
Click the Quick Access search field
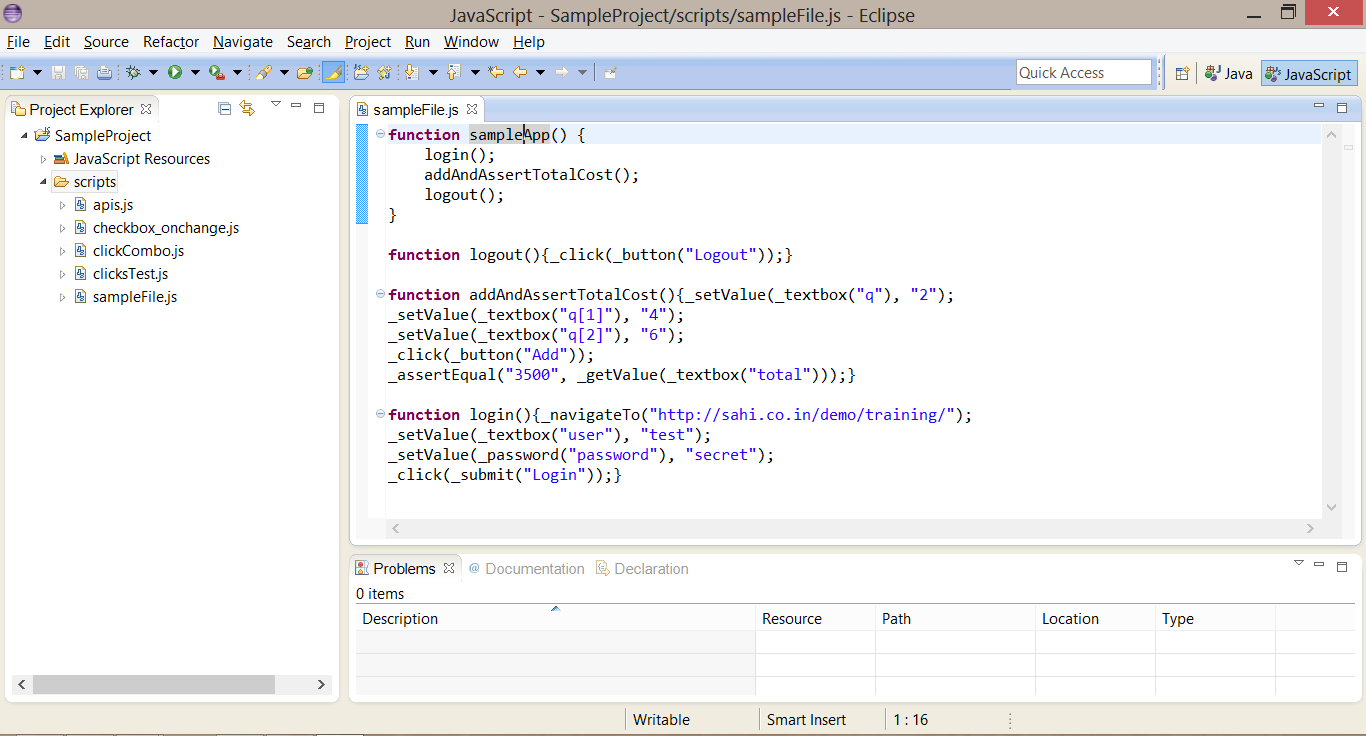[1083, 73]
